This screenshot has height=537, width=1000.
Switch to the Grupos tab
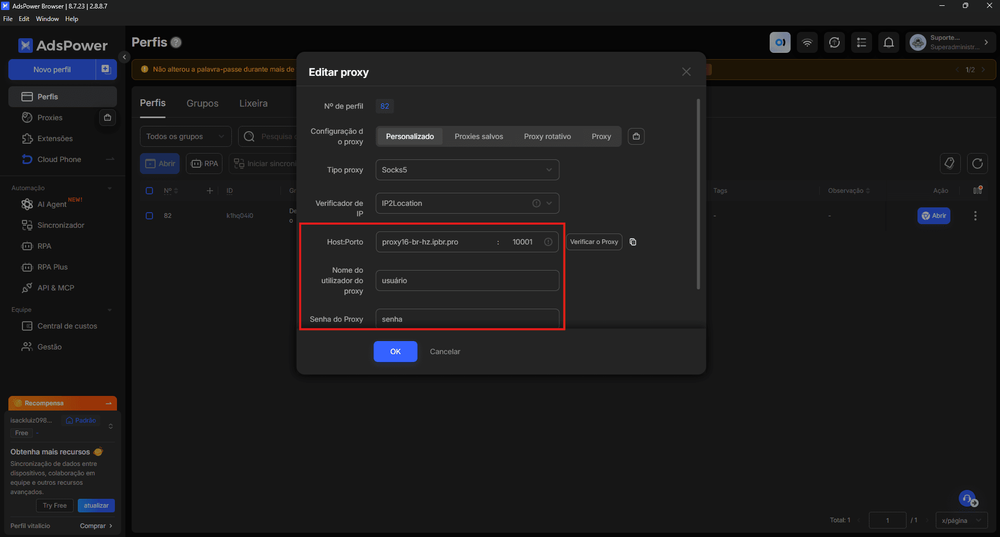pyautogui.click(x=202, y=103)
